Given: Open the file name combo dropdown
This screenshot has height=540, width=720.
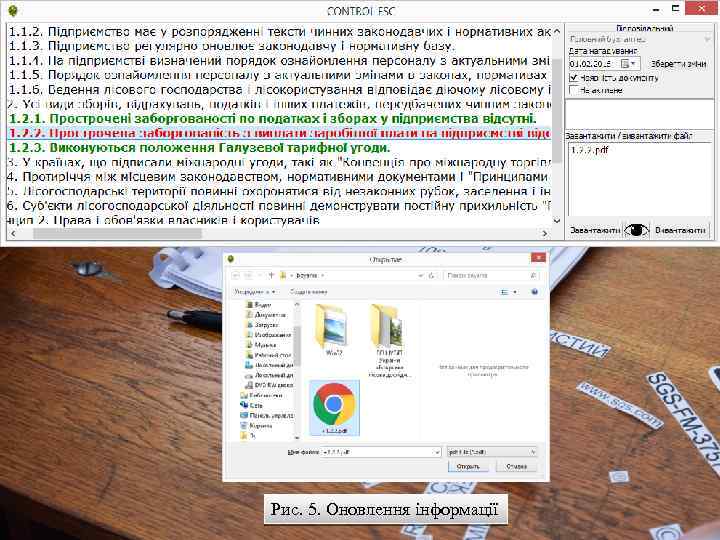Looking at the screenshot, I should pos(436,452).
